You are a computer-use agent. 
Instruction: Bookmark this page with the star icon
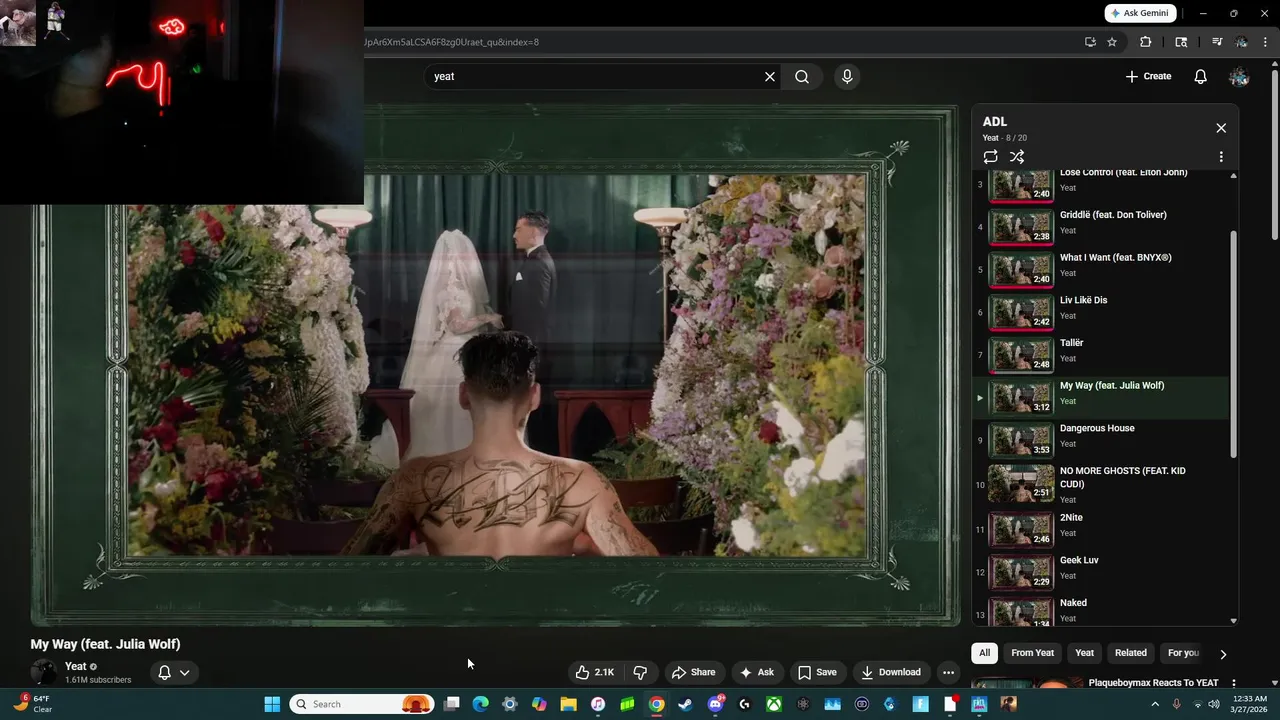tap(1112, 42)
